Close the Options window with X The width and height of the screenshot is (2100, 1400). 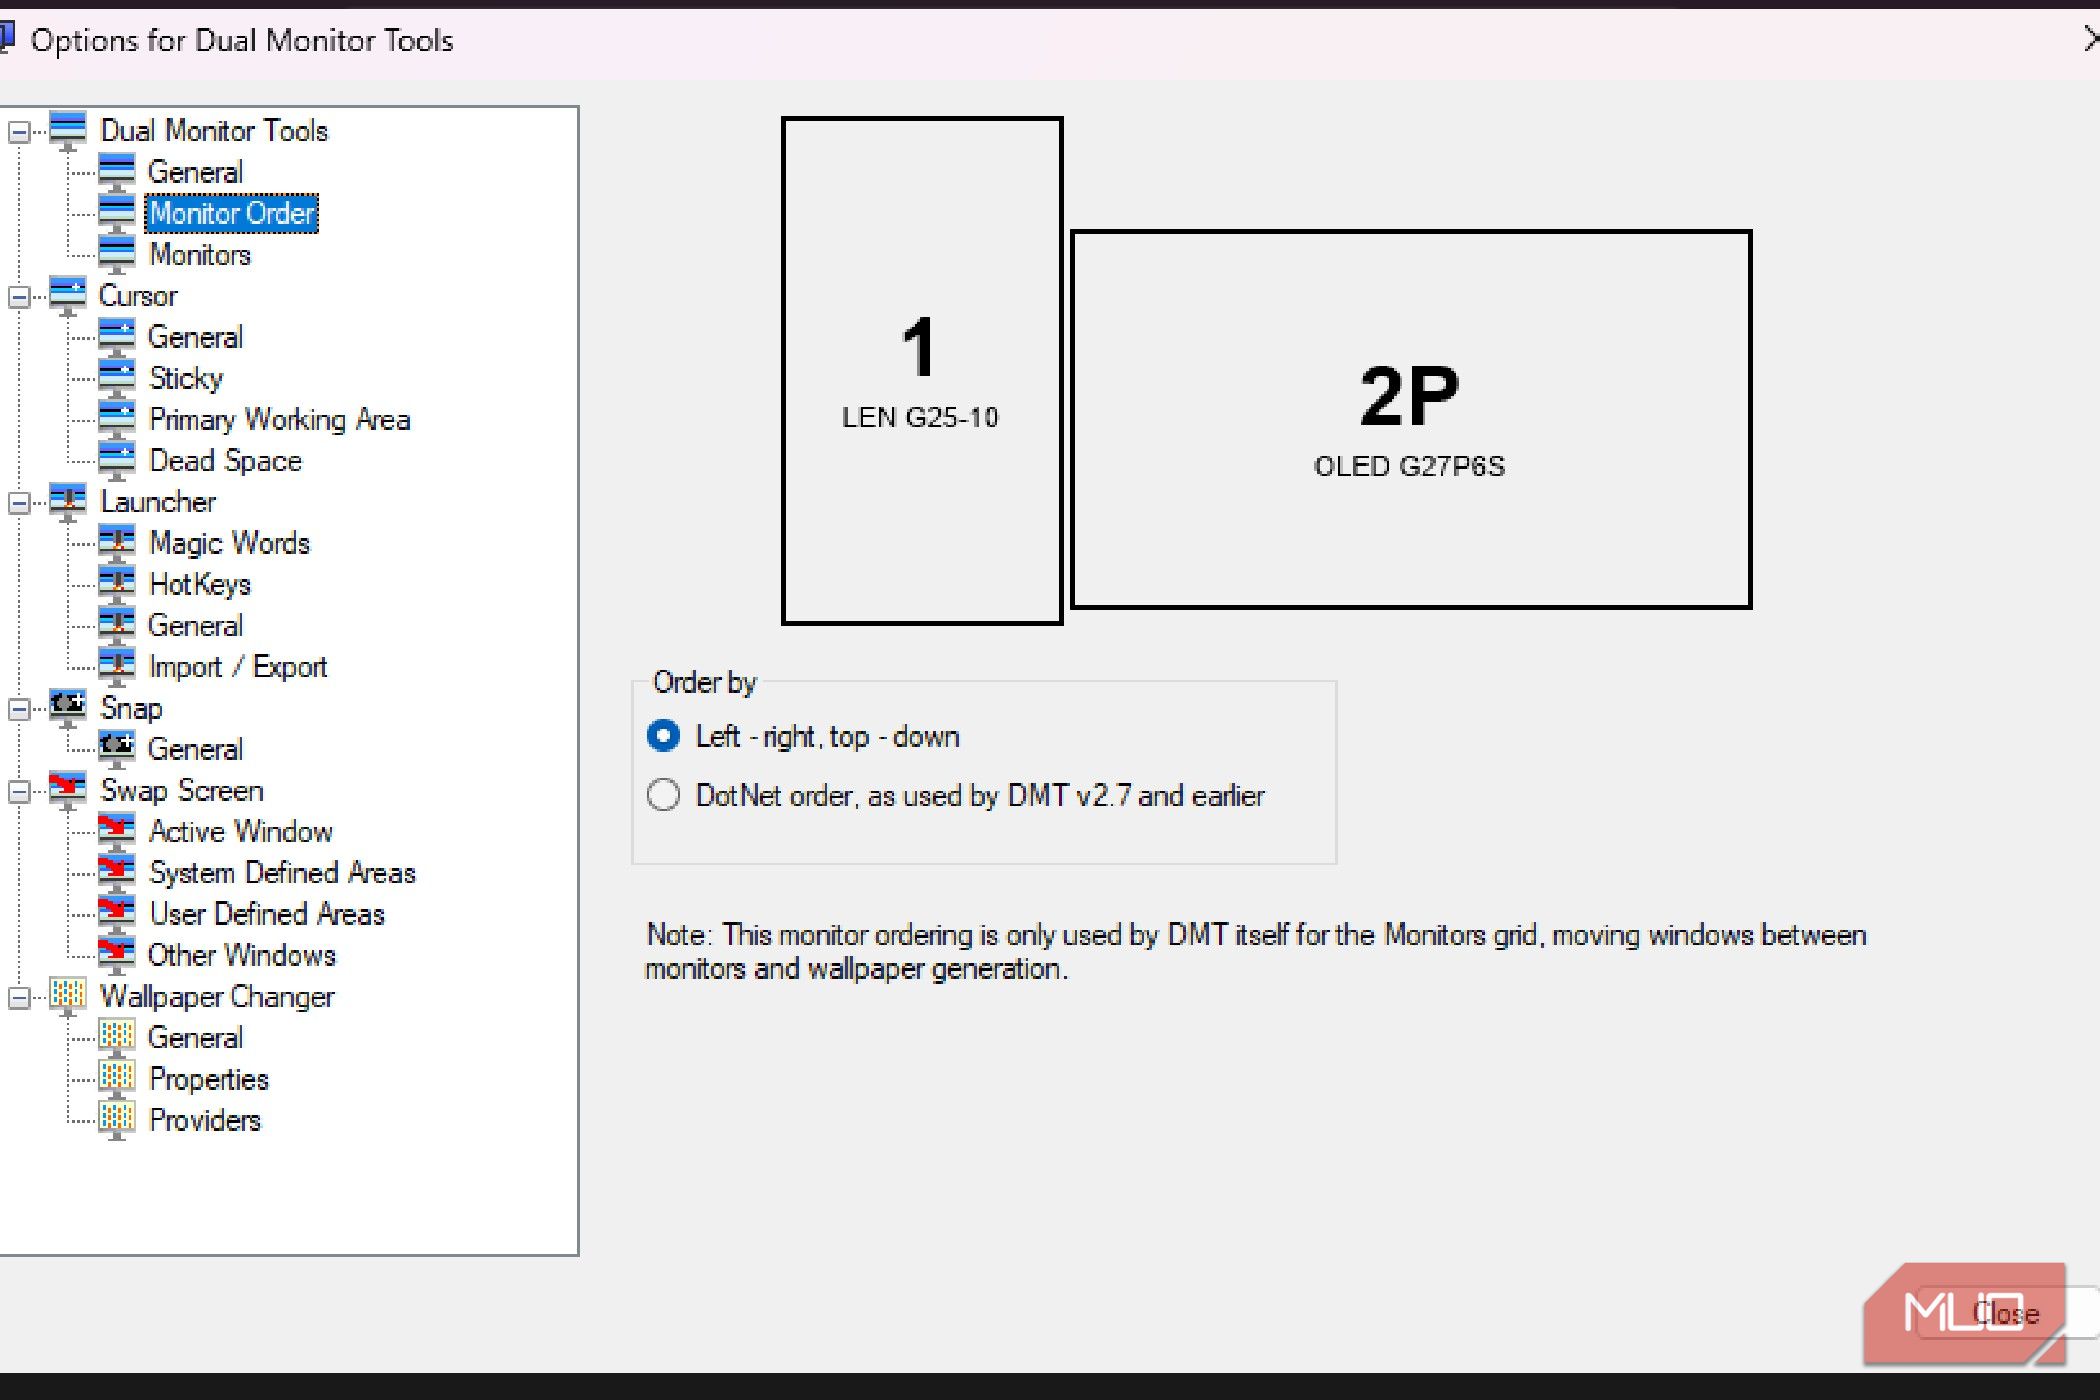pyautogui.click(x=2089, y=39)
